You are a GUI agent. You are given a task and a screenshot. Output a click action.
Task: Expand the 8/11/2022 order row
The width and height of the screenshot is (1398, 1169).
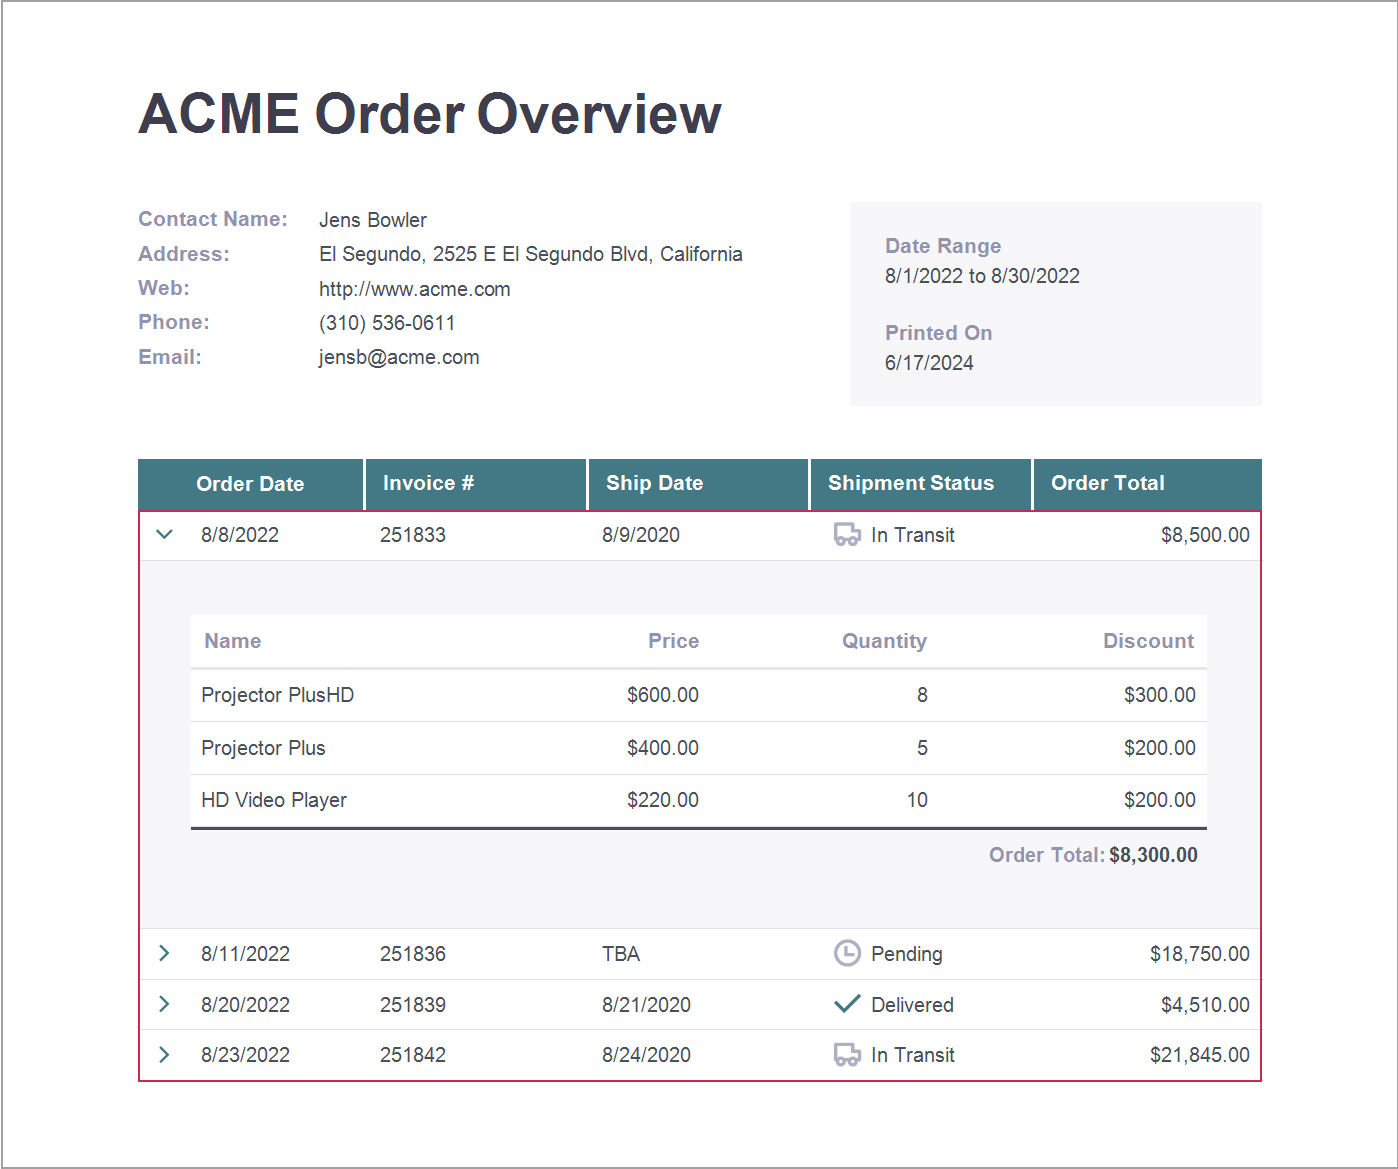tap(165, 954)
